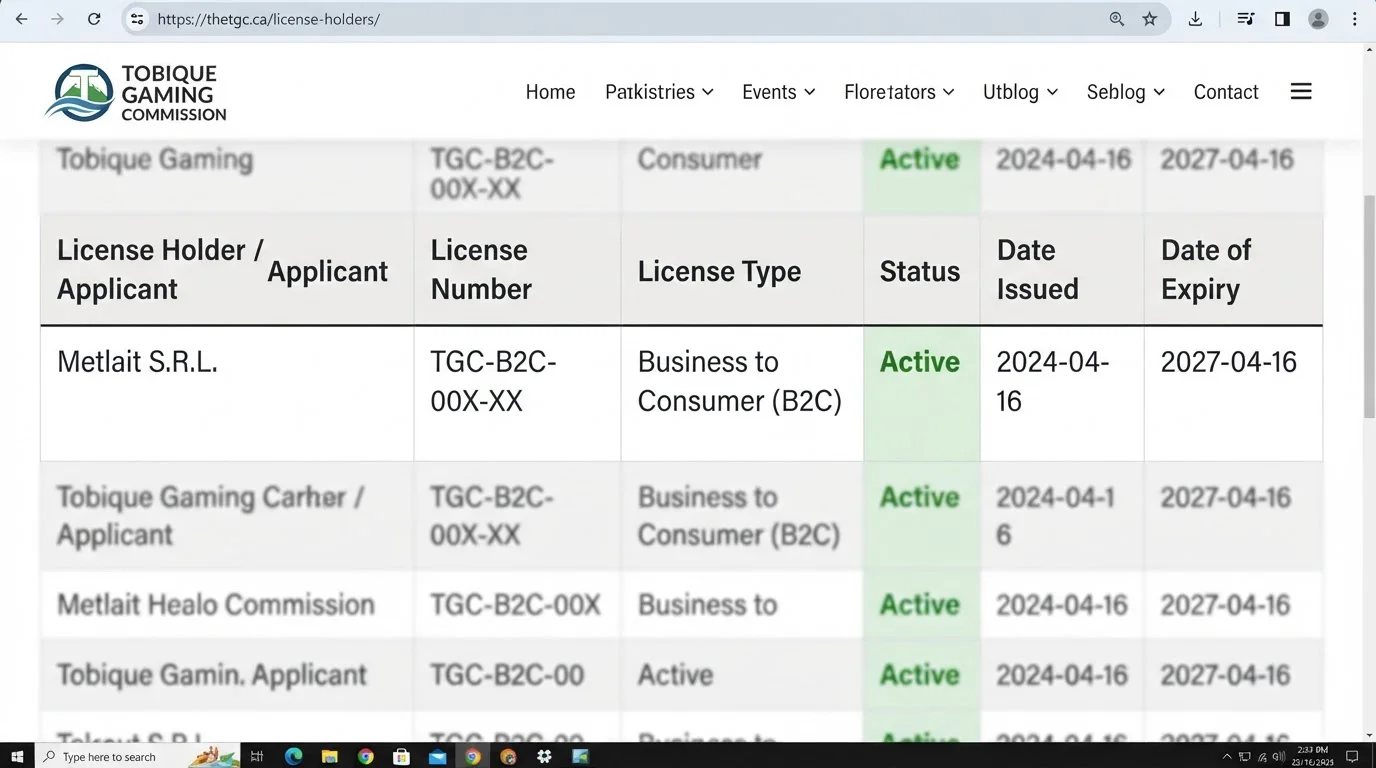Open the network icon in the system tray
The height and width of the screenshot is (768, 1376).
(1245, 757)
